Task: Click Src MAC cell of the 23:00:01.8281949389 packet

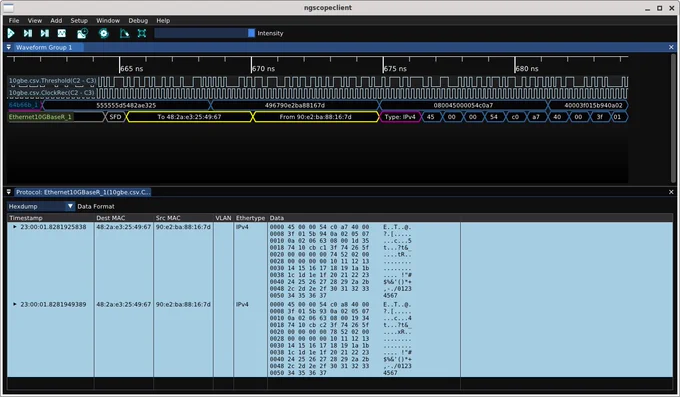Action: [x=183, y=304]
